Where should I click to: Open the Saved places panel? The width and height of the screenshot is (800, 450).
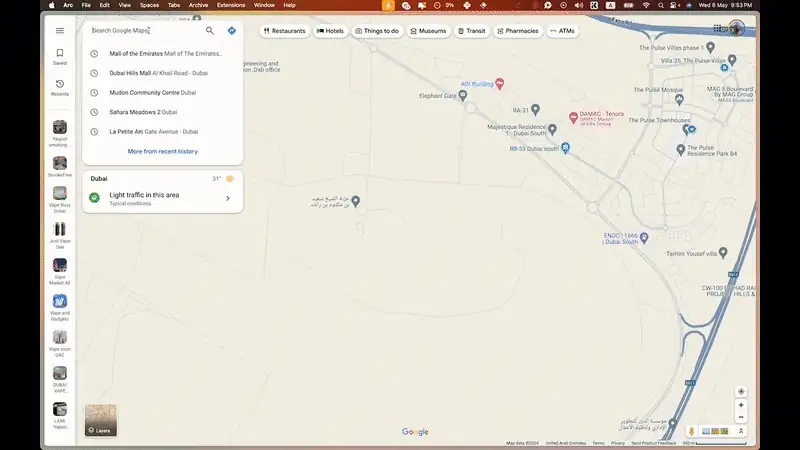click(60, 57)
